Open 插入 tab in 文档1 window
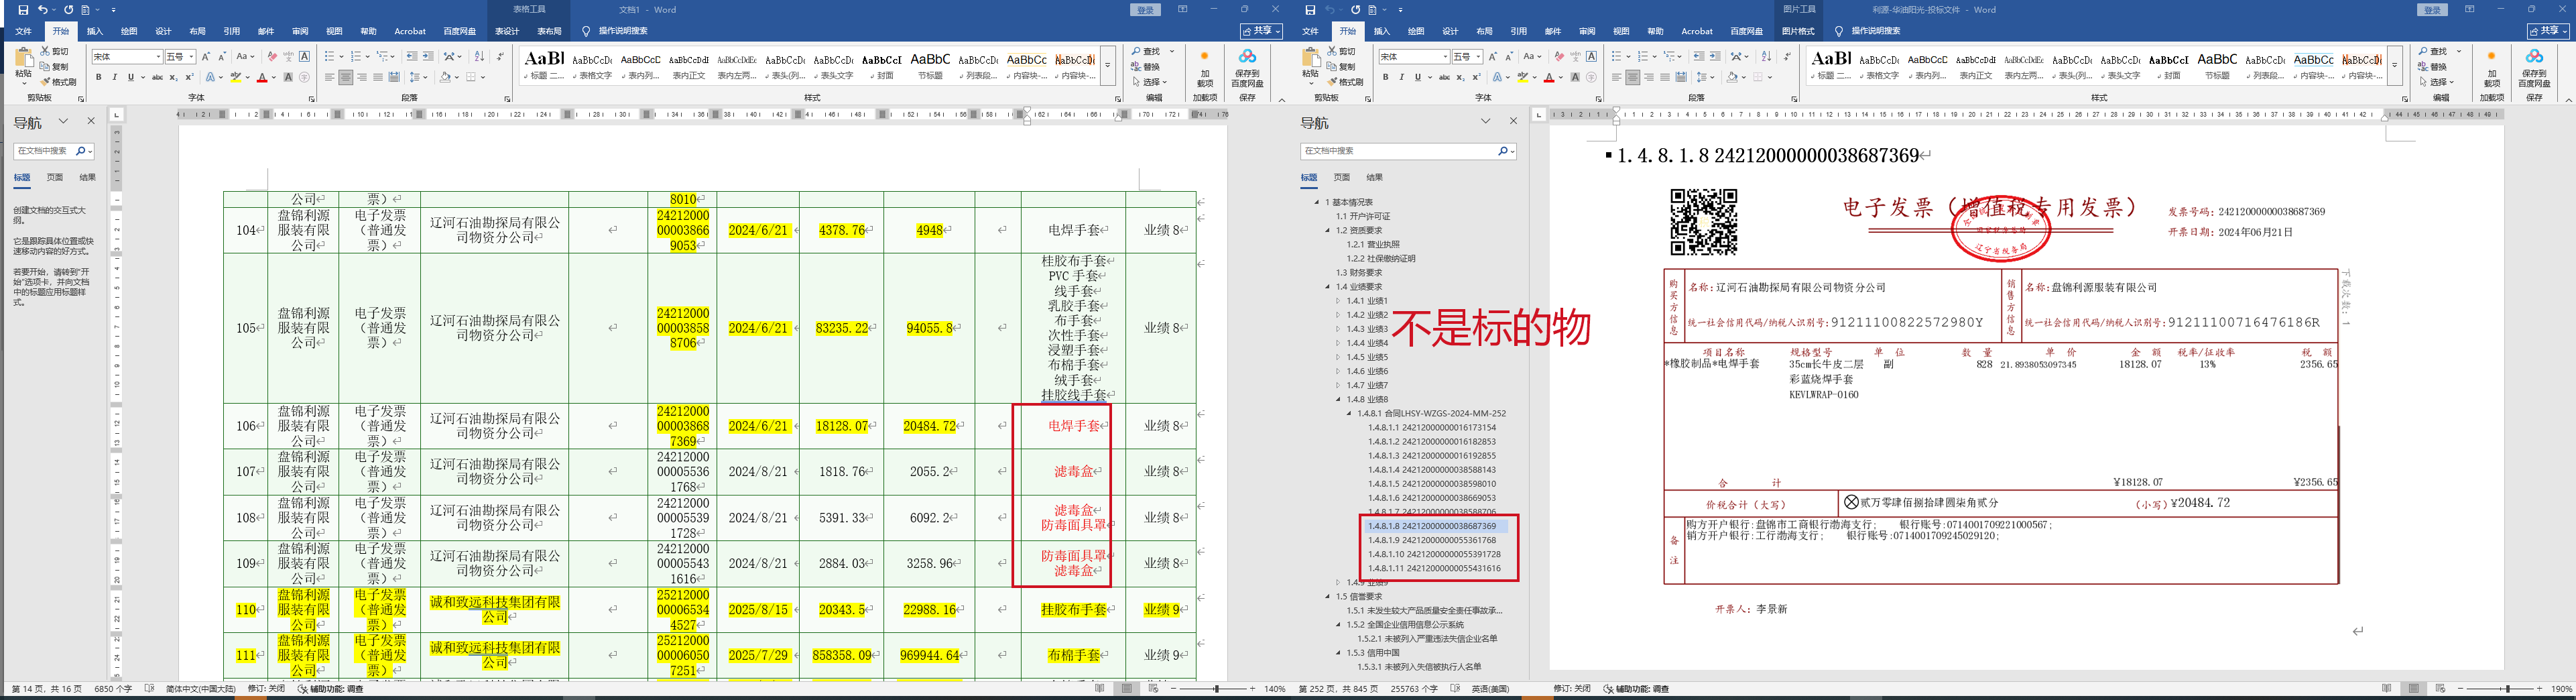Image resolution: width=2576 pixels, height=700 pixels. 95,31
